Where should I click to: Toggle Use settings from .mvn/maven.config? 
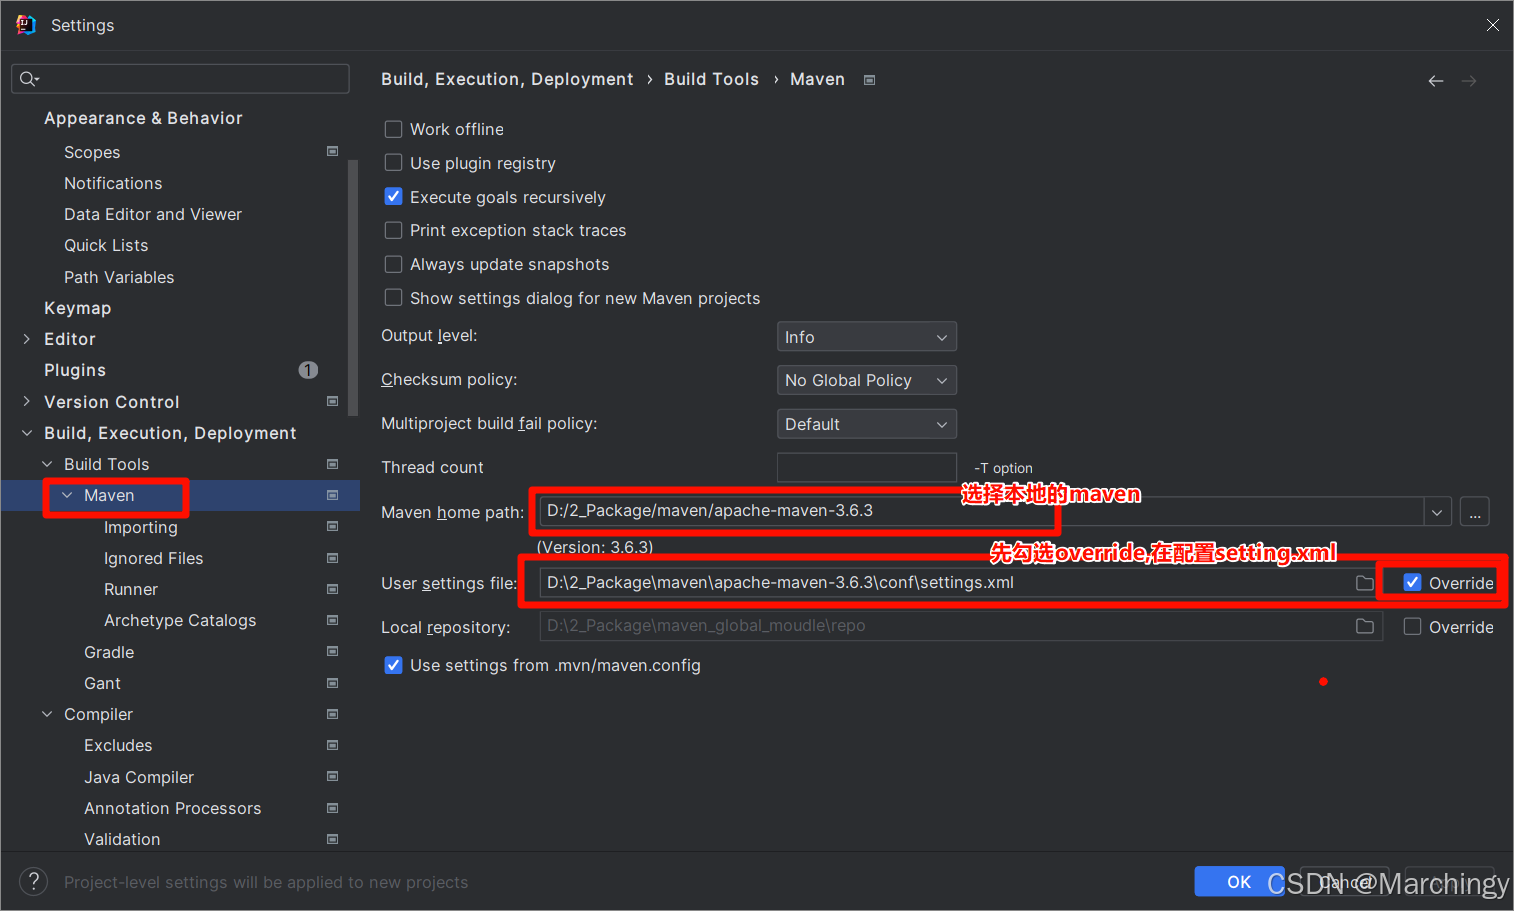click(394, 665)
